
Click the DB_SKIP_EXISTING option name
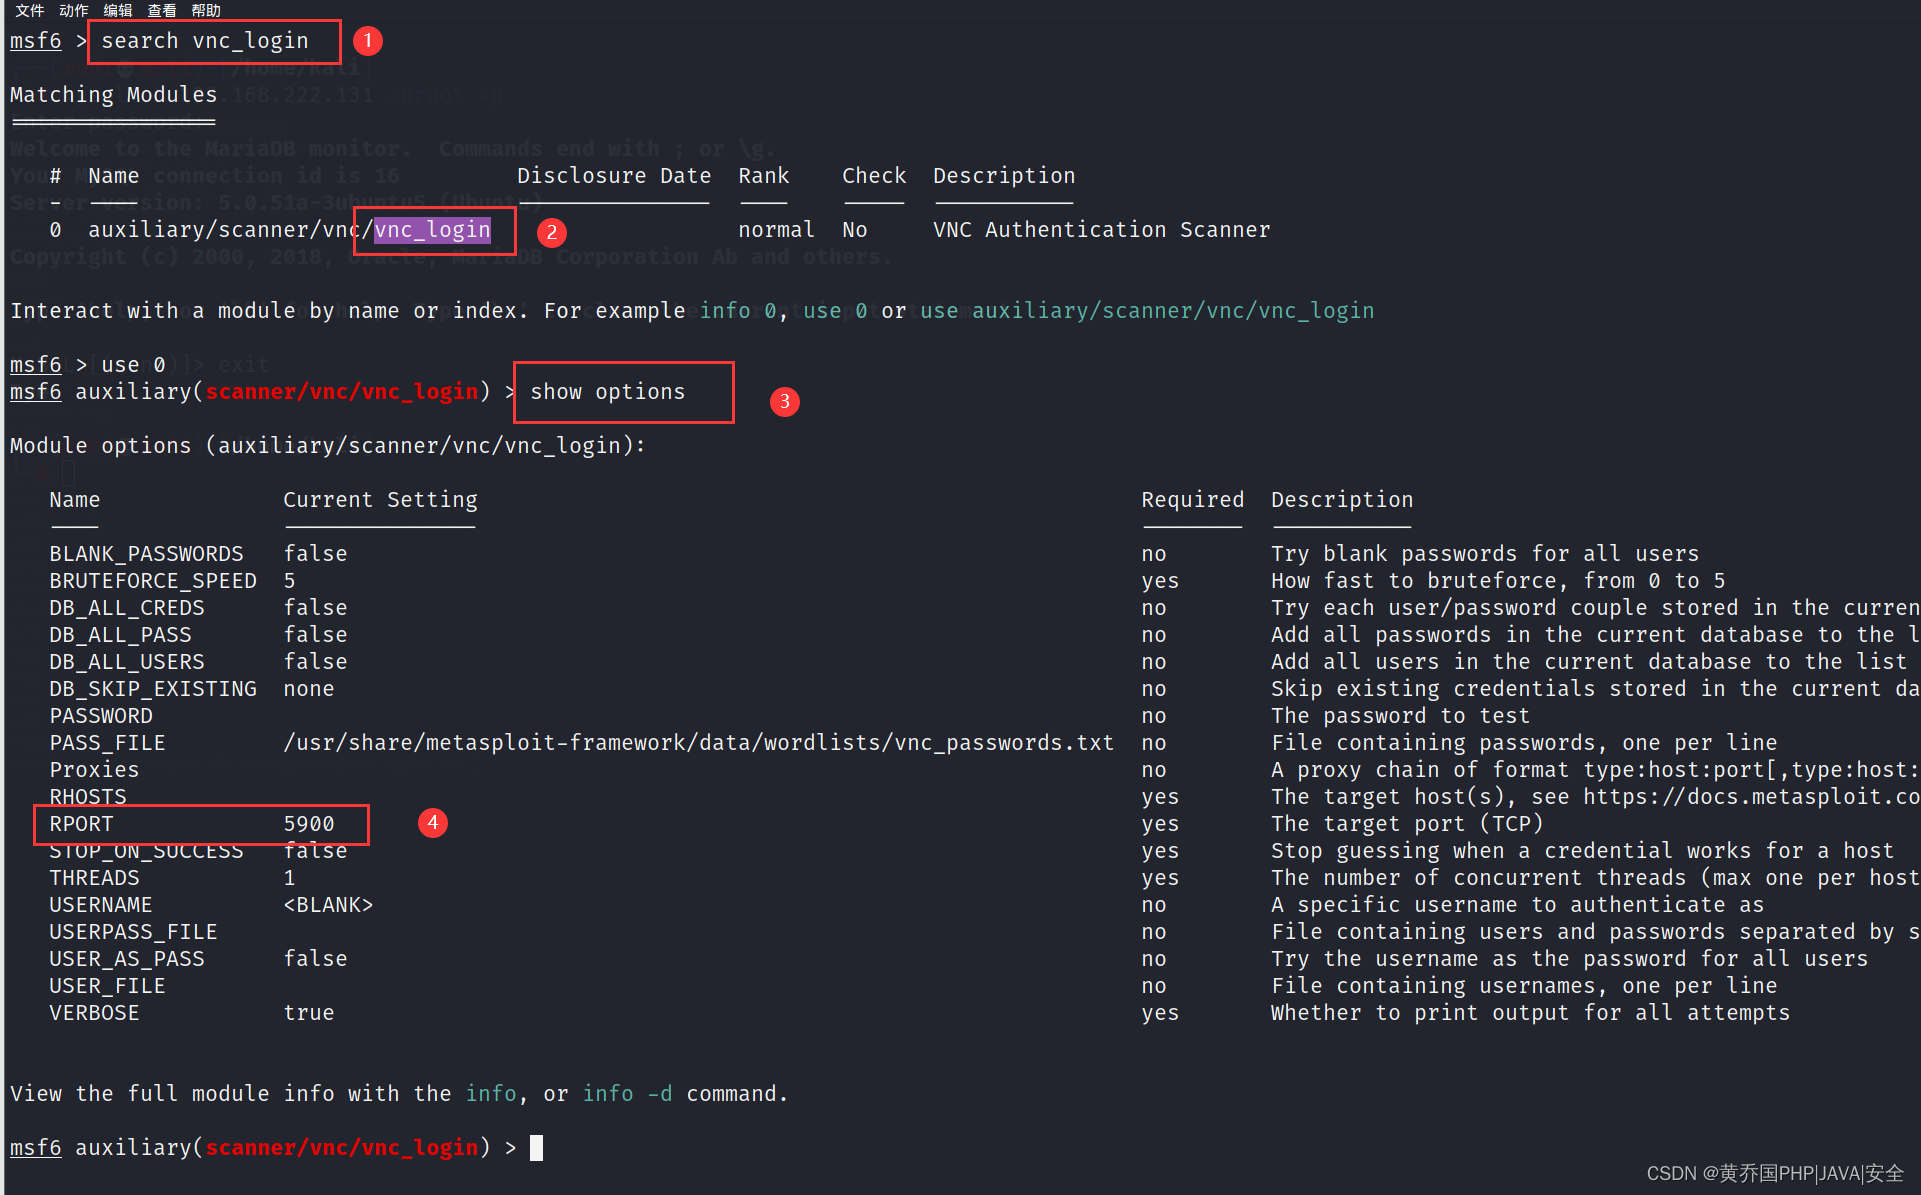tap(153, 689)
